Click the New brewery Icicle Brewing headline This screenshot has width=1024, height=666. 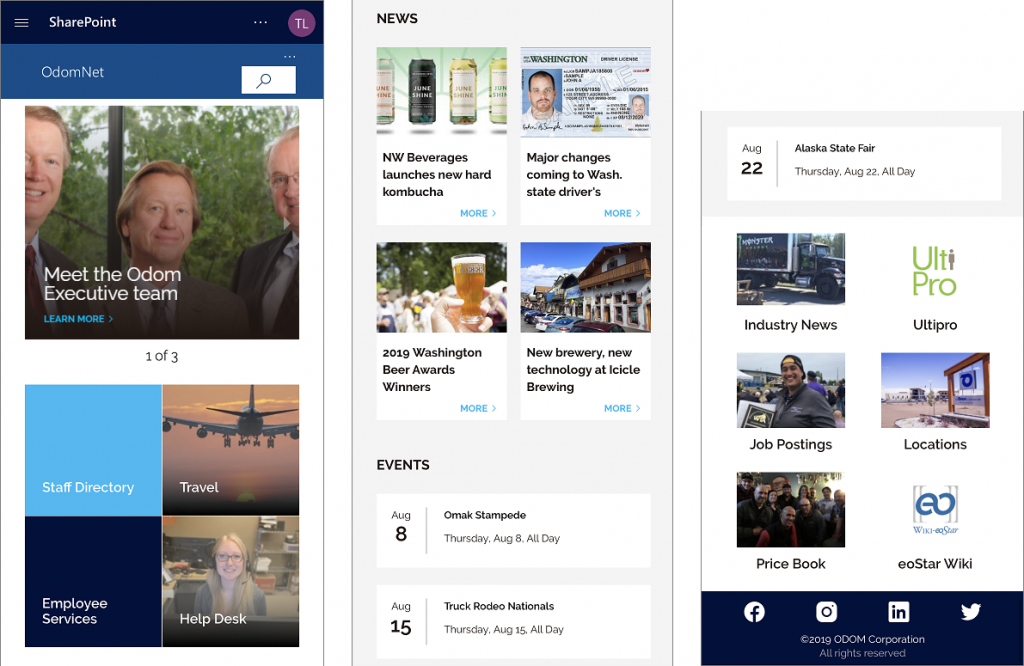583,370
